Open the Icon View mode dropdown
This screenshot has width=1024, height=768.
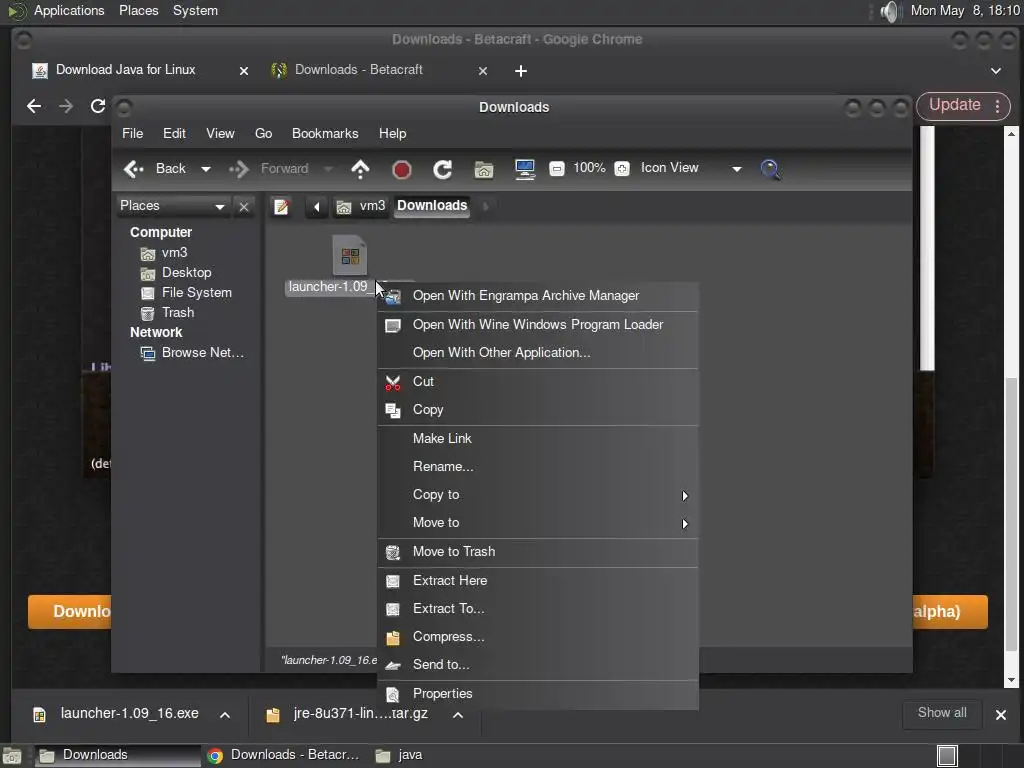click(691, 168)
